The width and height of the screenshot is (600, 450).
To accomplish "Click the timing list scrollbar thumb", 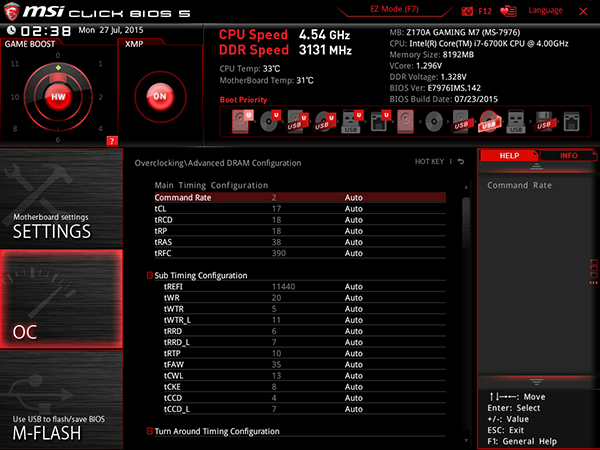I will click(466, 223).
